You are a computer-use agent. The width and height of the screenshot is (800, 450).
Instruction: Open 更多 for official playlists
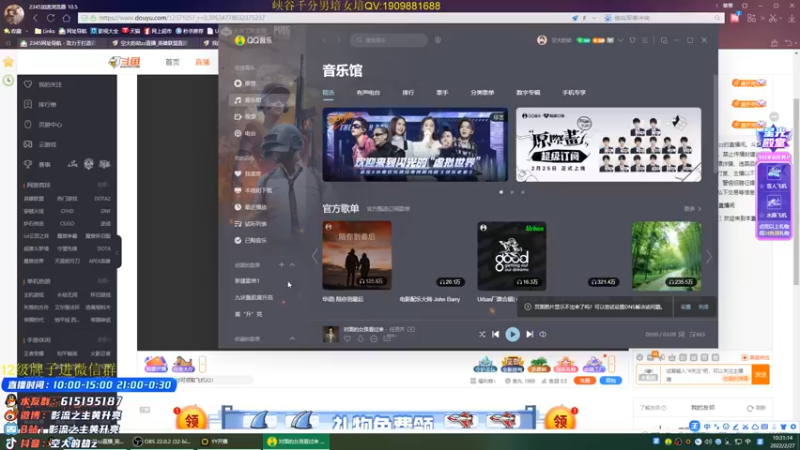coord(692,209)
